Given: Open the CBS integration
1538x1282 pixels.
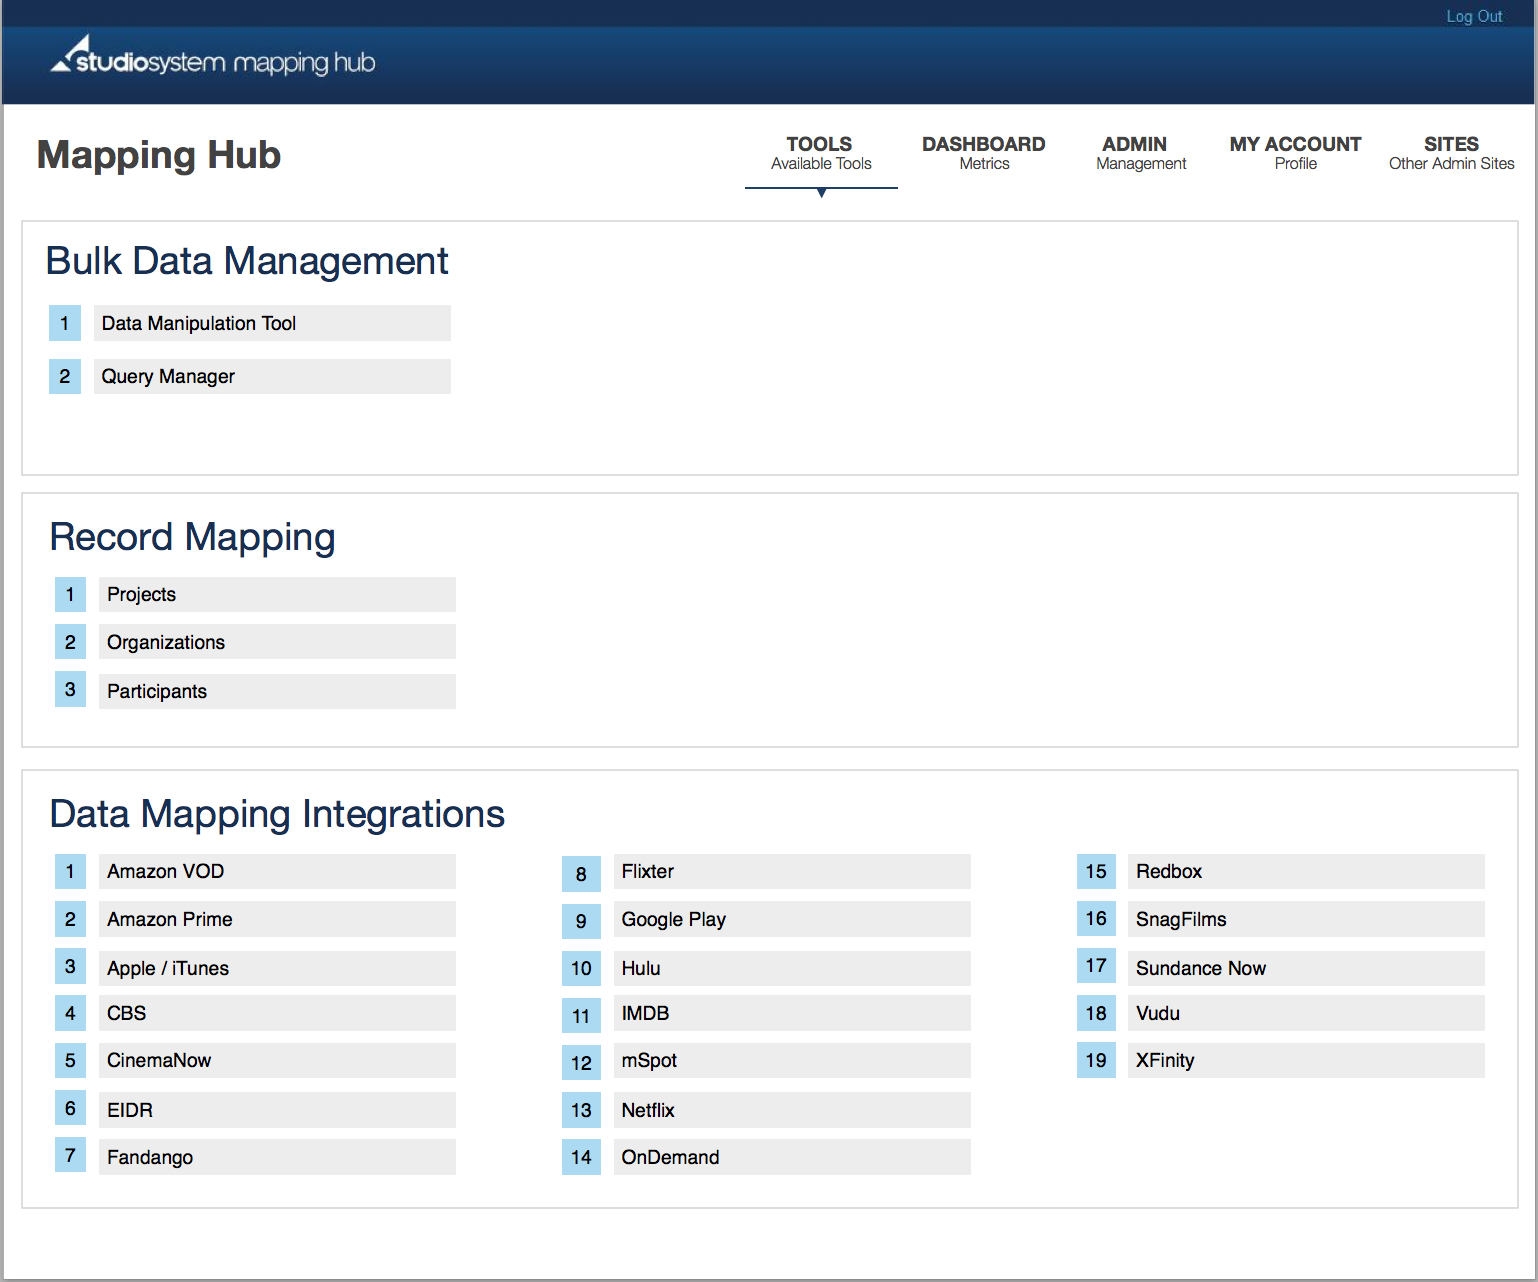Looking at the screenshot, I should coord(277,1013).
